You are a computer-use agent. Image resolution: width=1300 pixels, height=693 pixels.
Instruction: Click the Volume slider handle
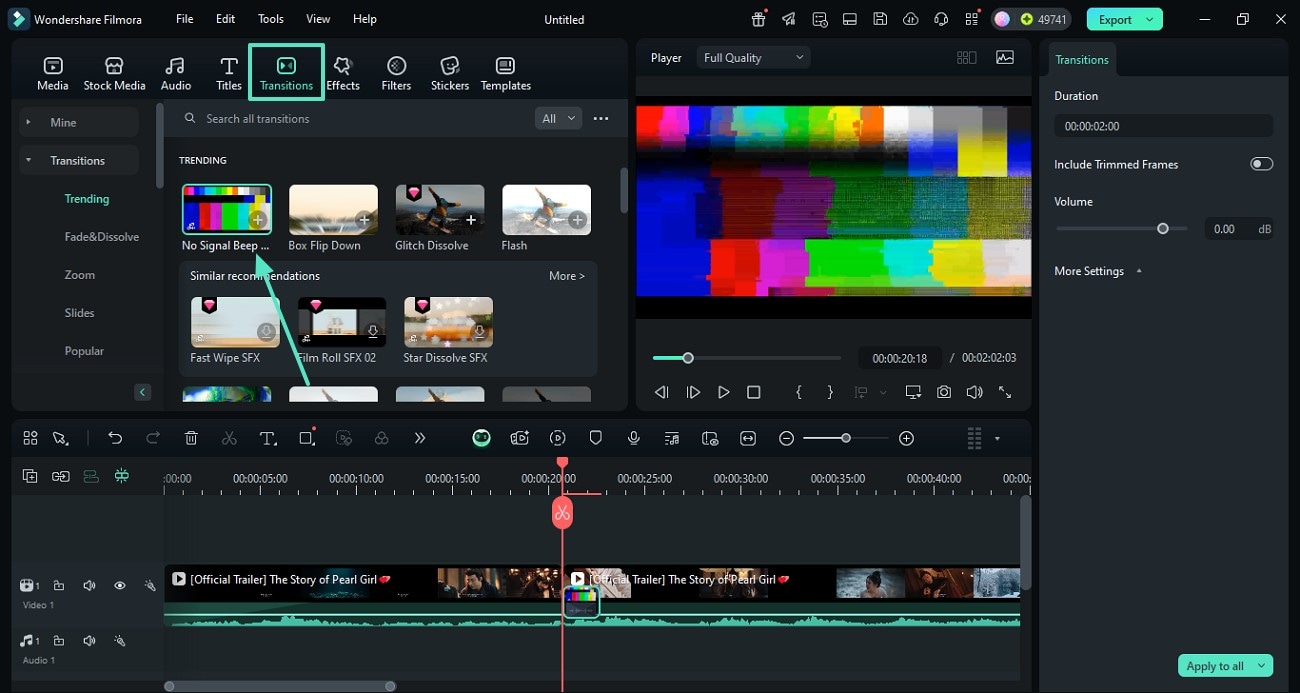pyautogui.click(x=1163, y=229)
